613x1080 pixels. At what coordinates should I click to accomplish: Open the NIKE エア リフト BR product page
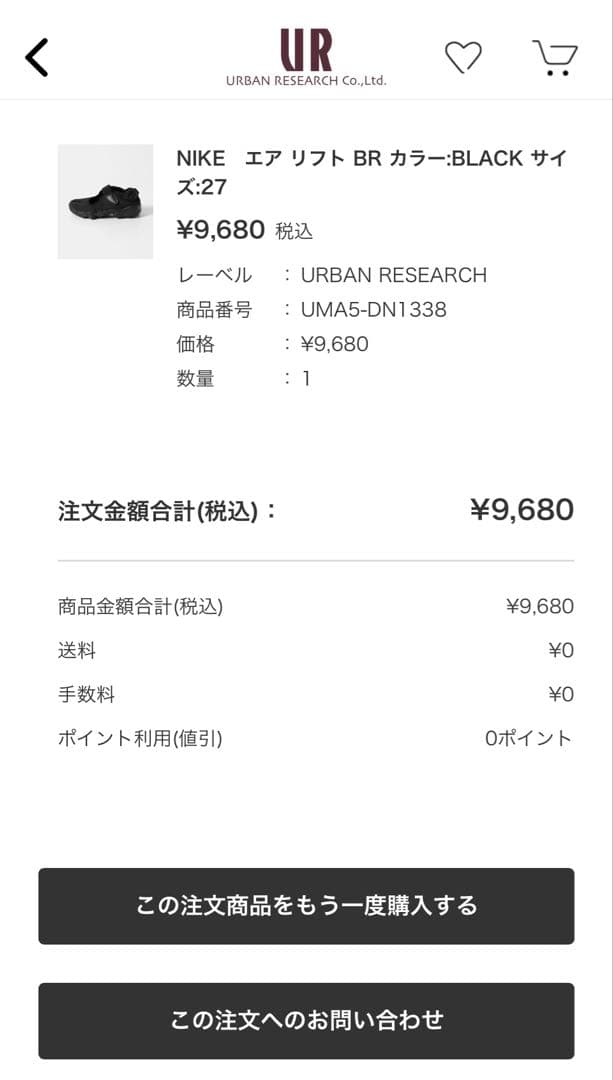click(370, 170)
